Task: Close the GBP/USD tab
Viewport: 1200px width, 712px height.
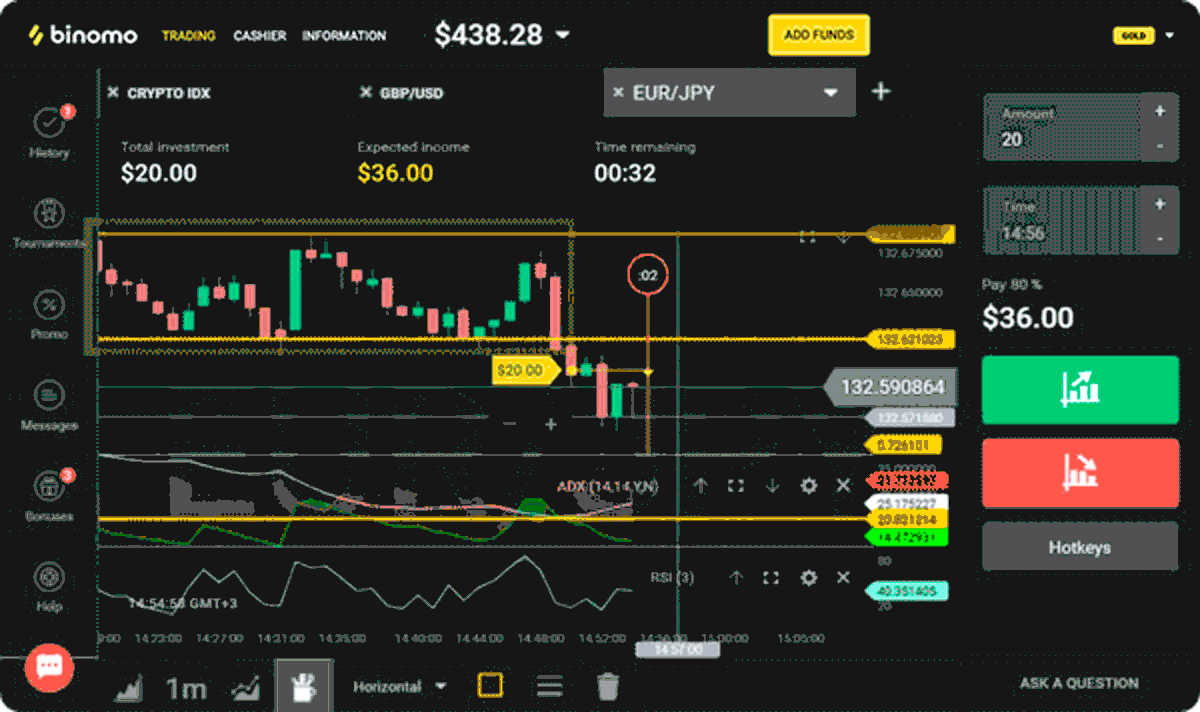Action: tap(365, 93)
